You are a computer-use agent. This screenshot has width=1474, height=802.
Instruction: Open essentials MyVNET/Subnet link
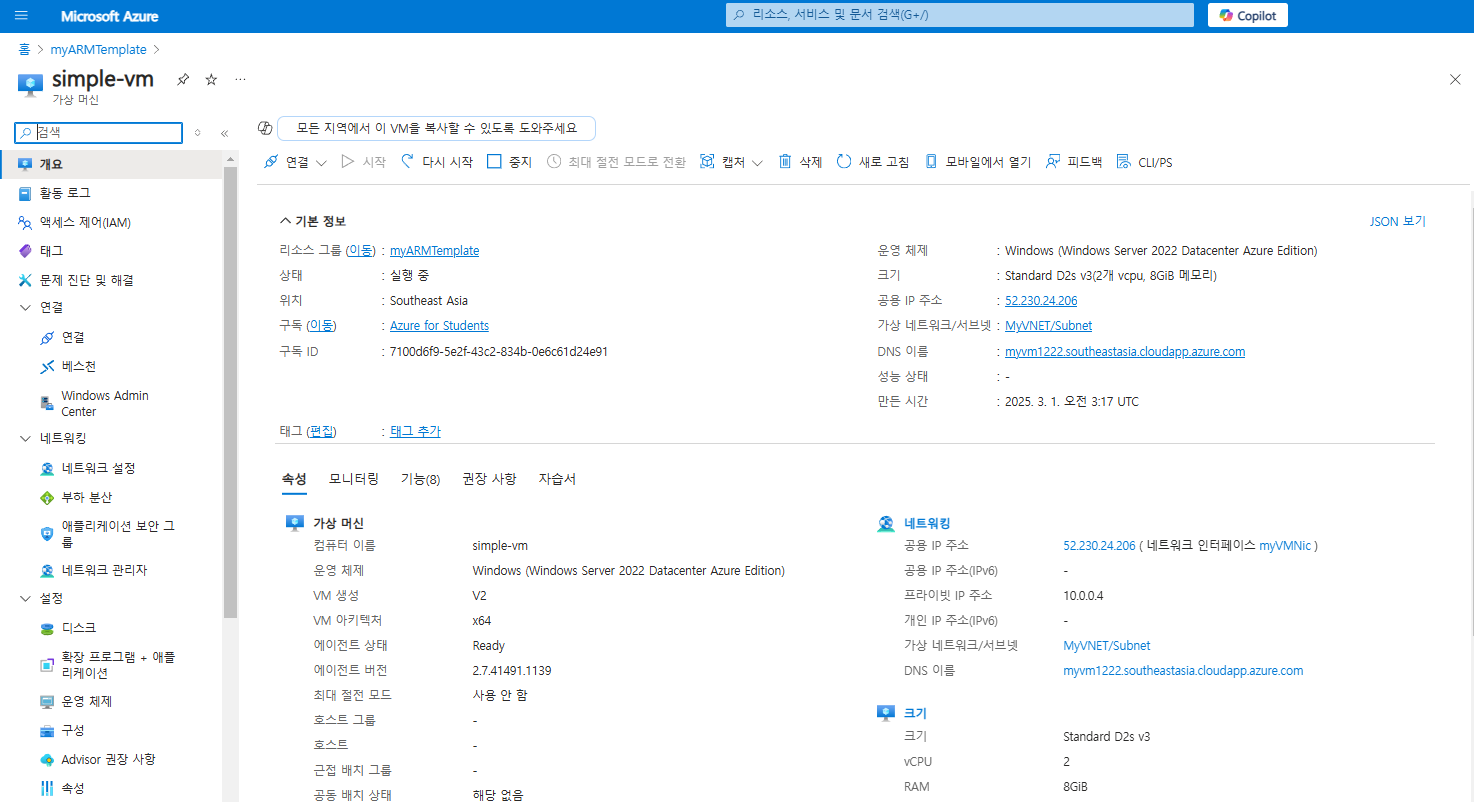[1048, 326]
